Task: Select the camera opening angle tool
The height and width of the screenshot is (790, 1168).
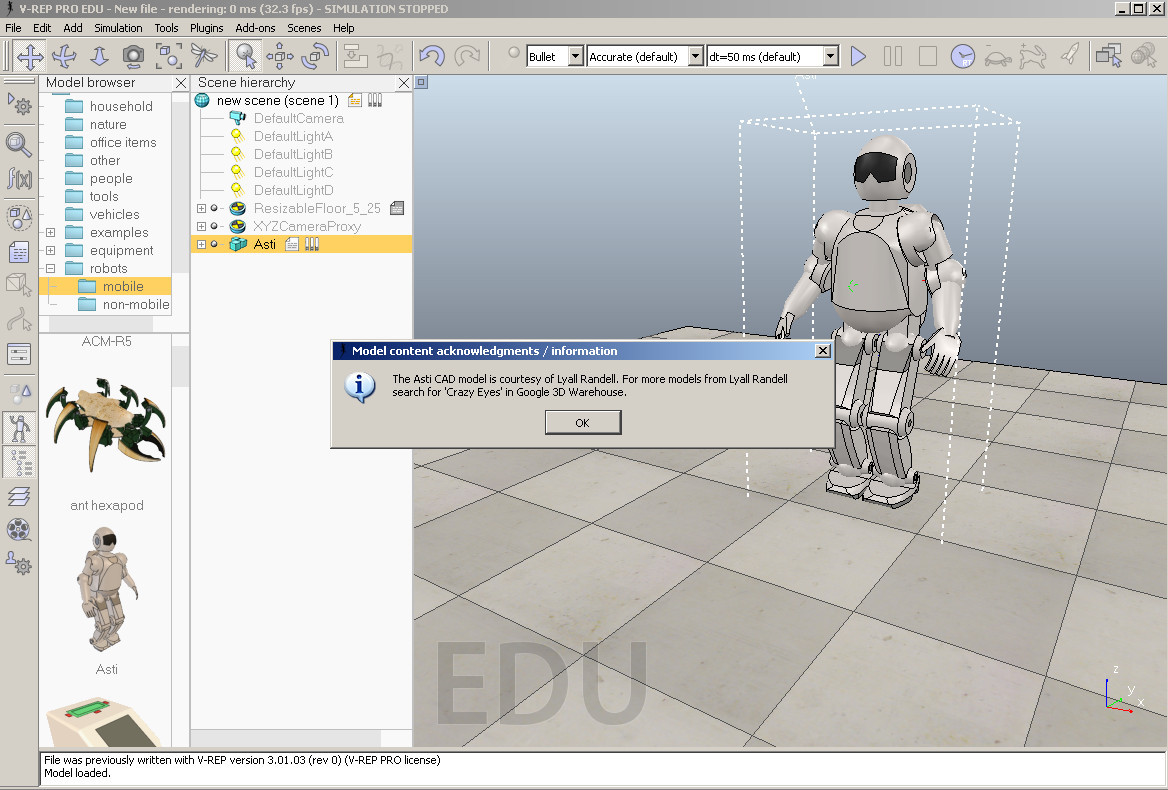Action: pos(133,57)
